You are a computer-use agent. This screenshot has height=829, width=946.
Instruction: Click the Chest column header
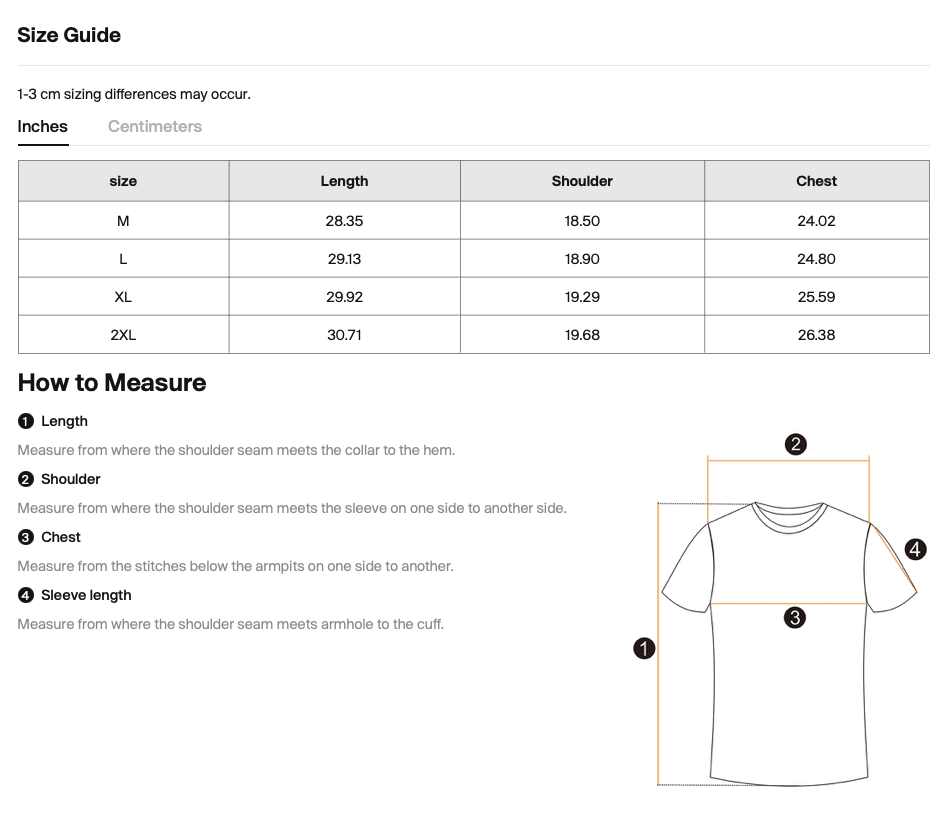pyautogui.click(x=816, y=181)
